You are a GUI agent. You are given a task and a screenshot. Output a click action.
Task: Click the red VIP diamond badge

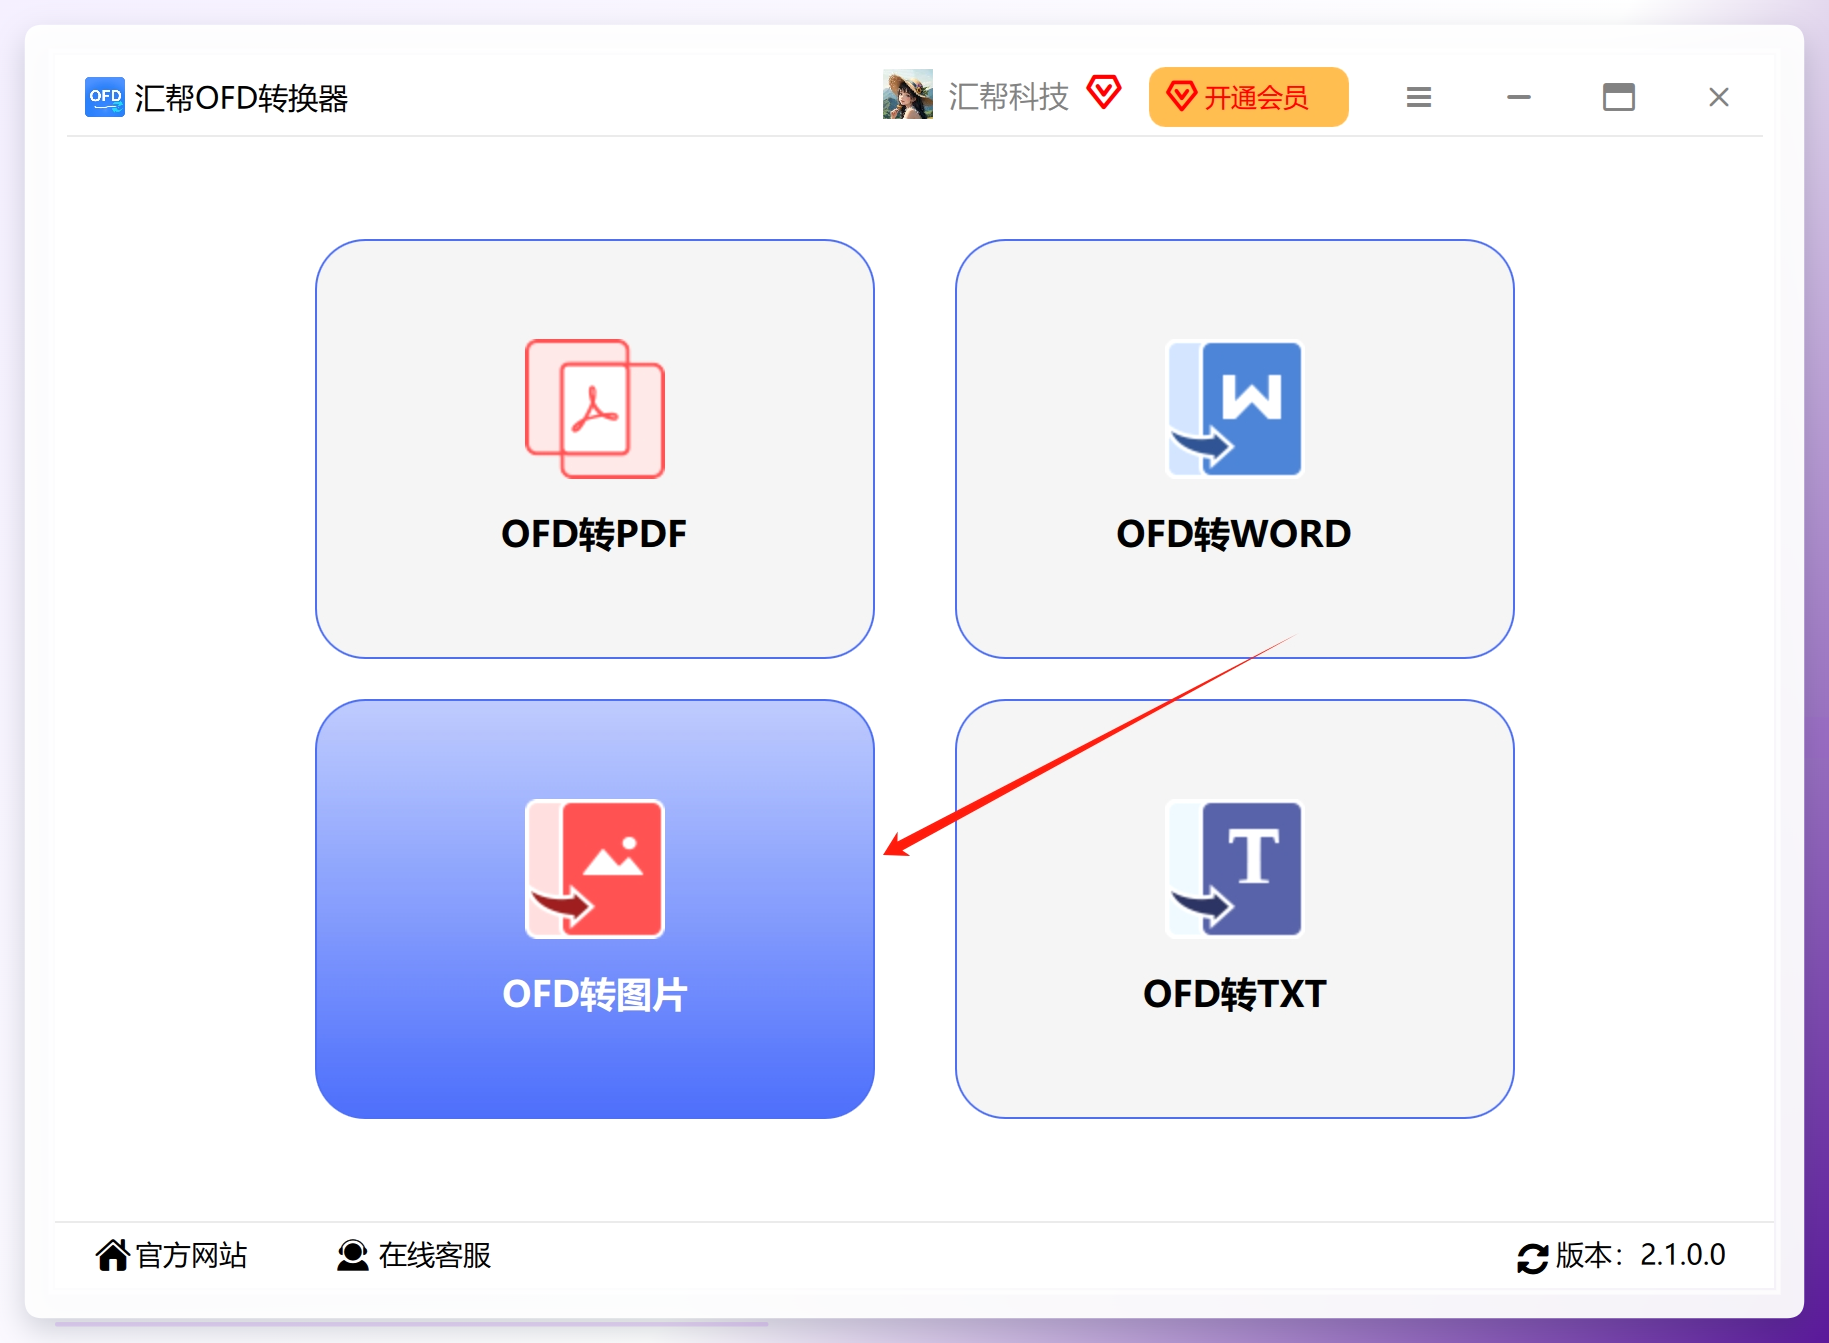pyautogui.click(x=1104, y=93)
